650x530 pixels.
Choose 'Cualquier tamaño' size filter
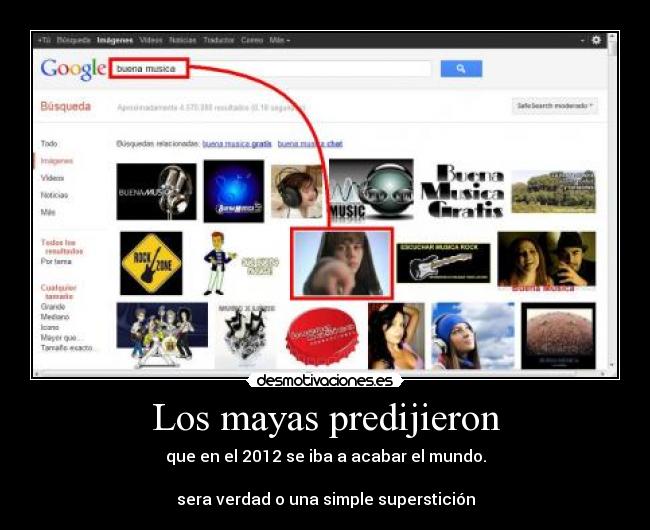click(x=58, y=292)
